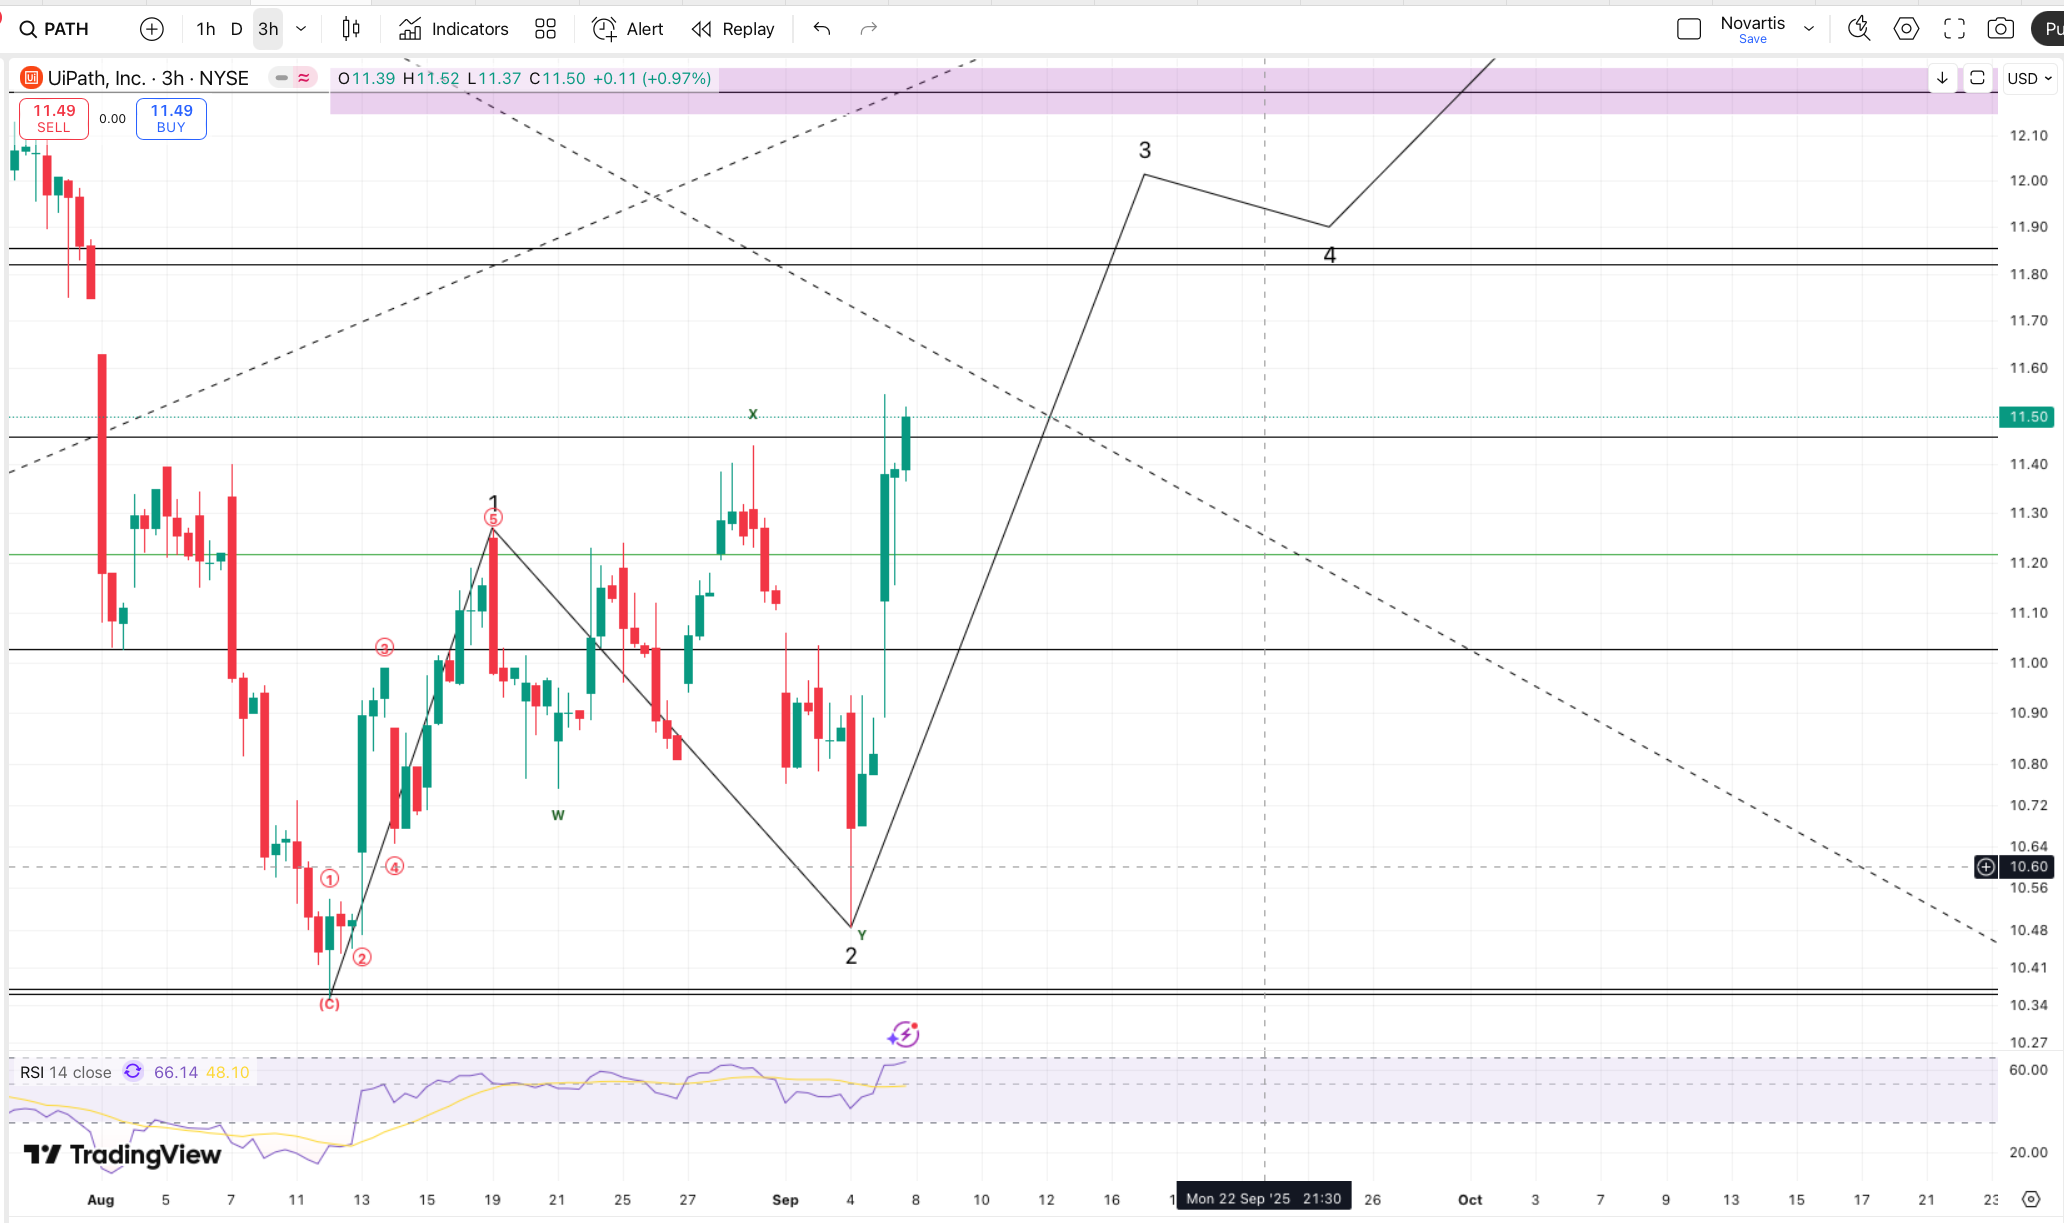The image size is (2064, 1223).
Task: Click the Indicators chart icon
Action: [410, 29]
